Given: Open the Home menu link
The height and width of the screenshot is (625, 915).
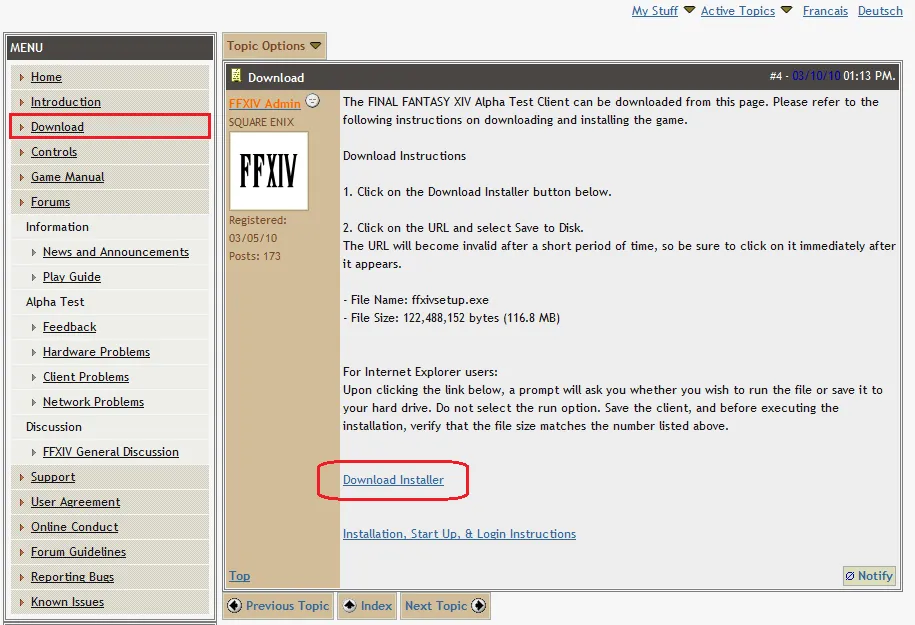Looking at the screenshot, I should 46,77.
